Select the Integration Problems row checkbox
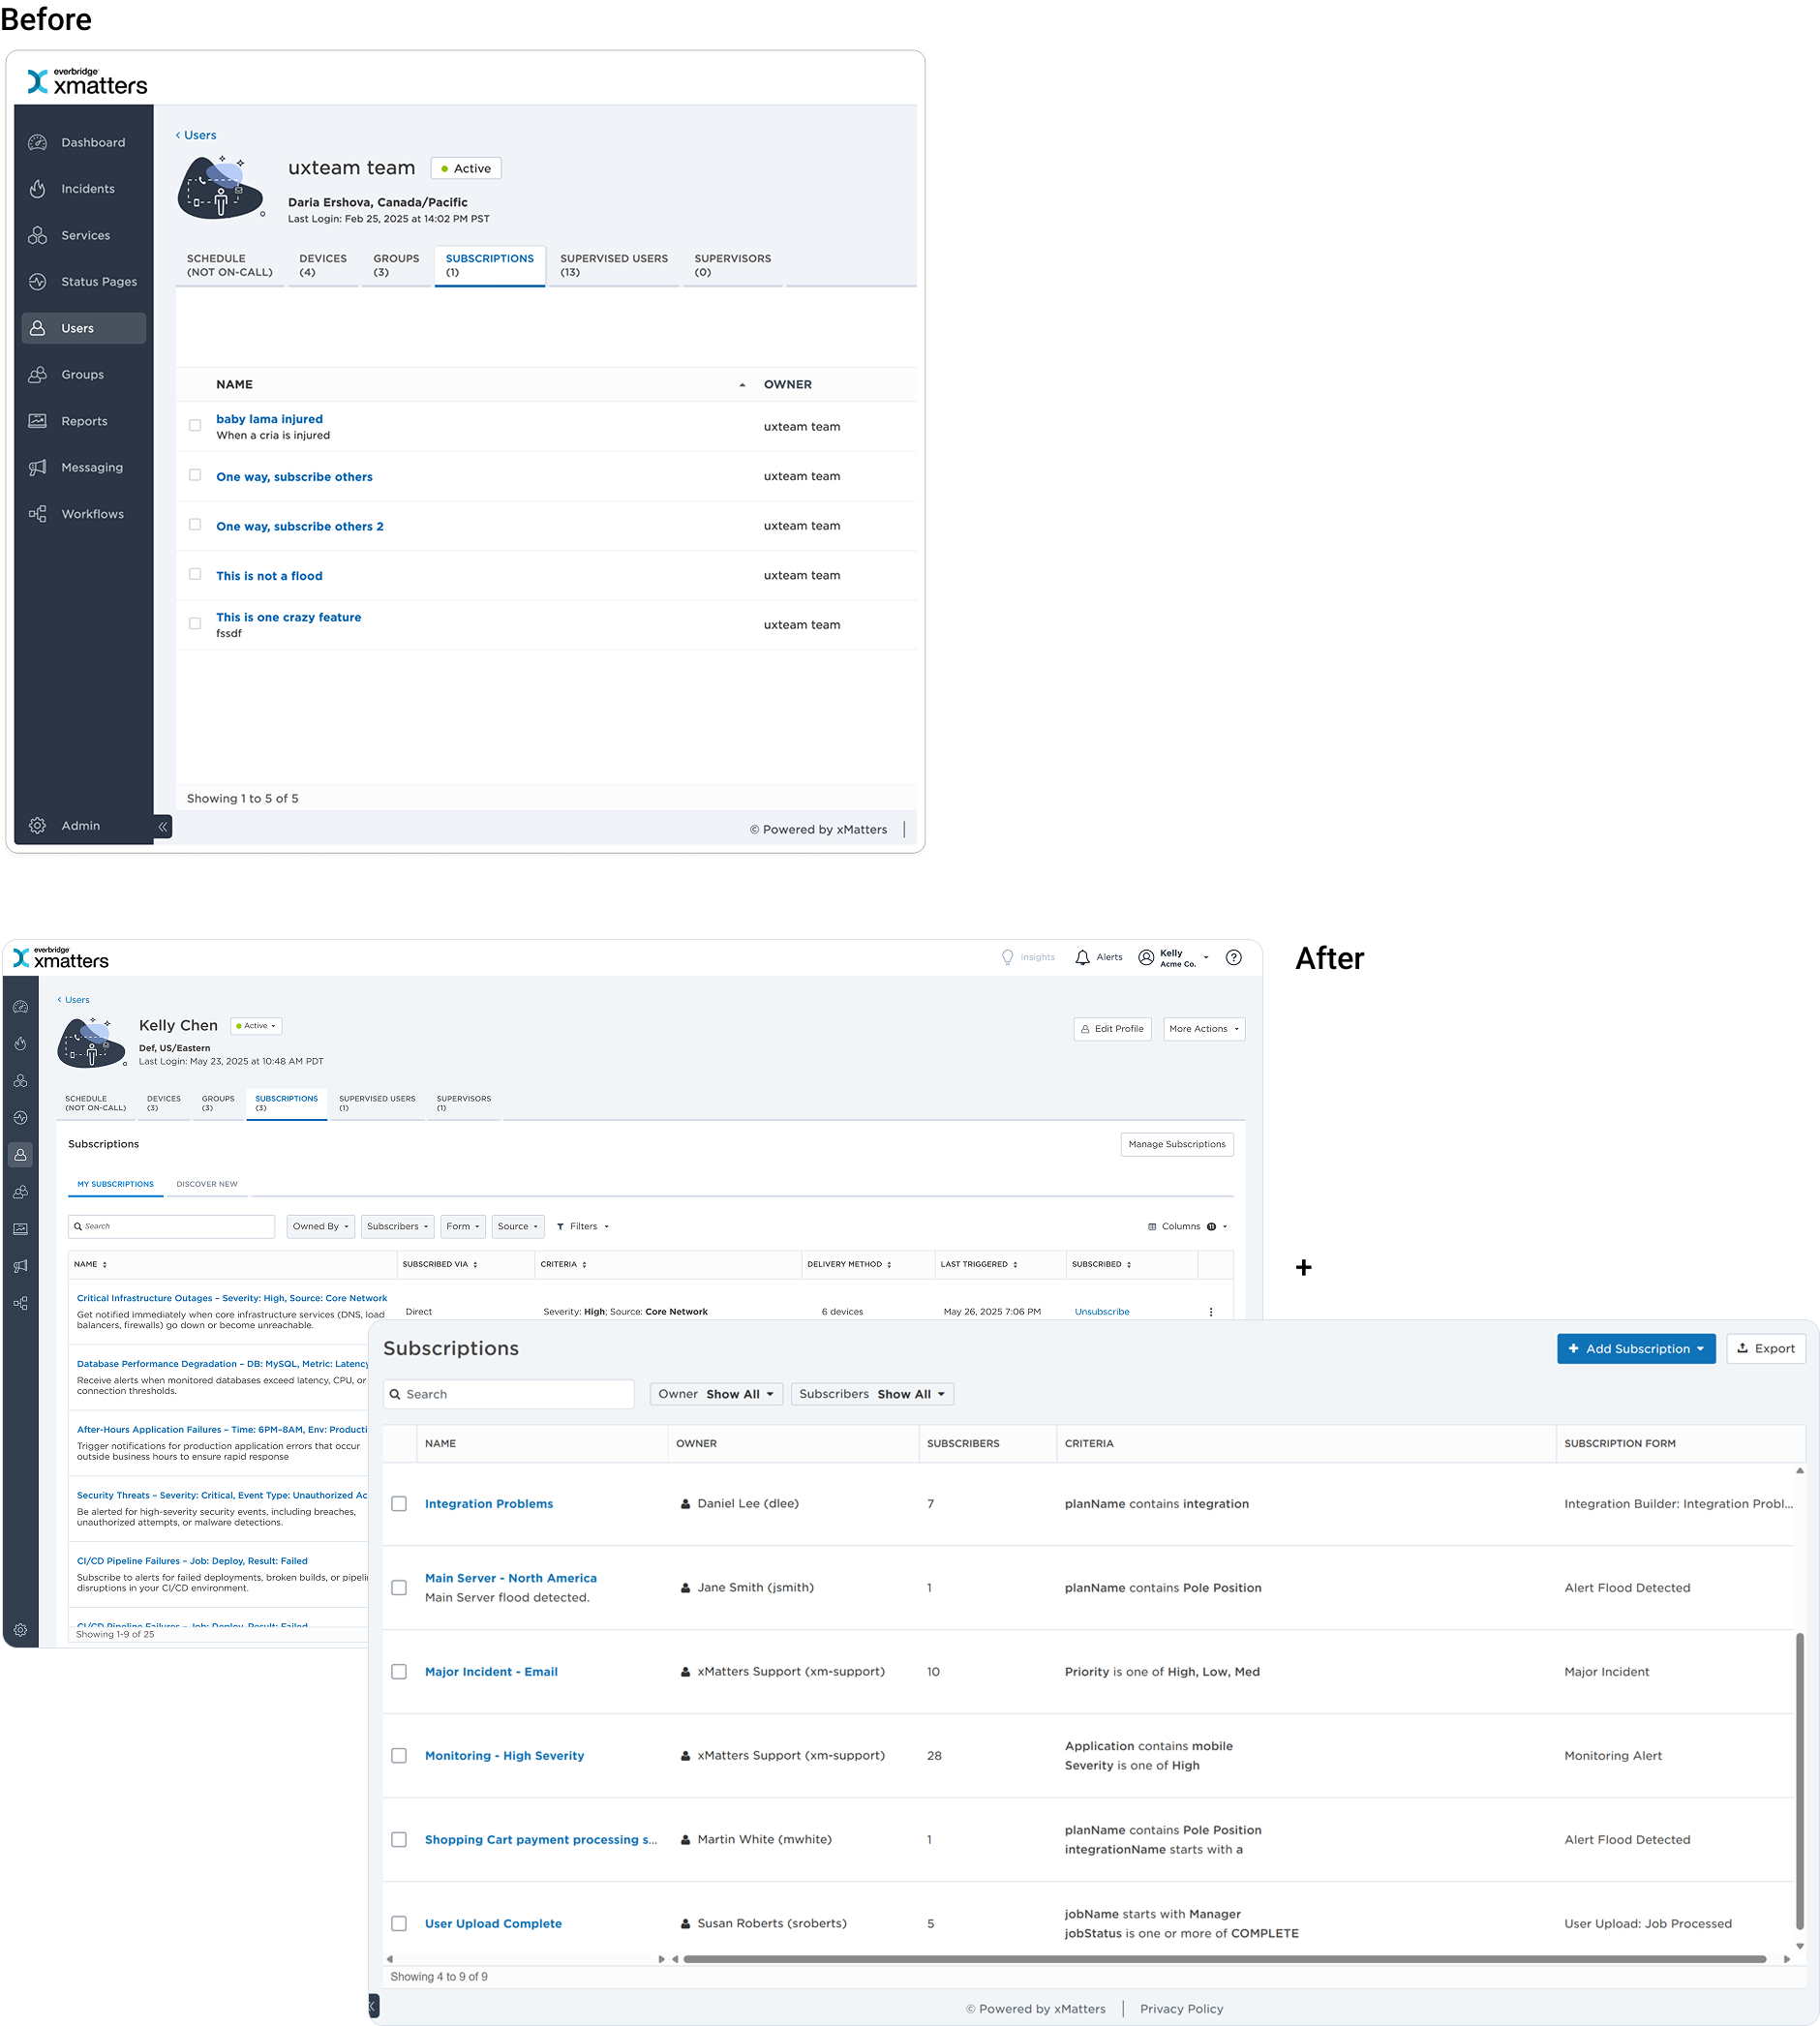 pos(399,1504)
